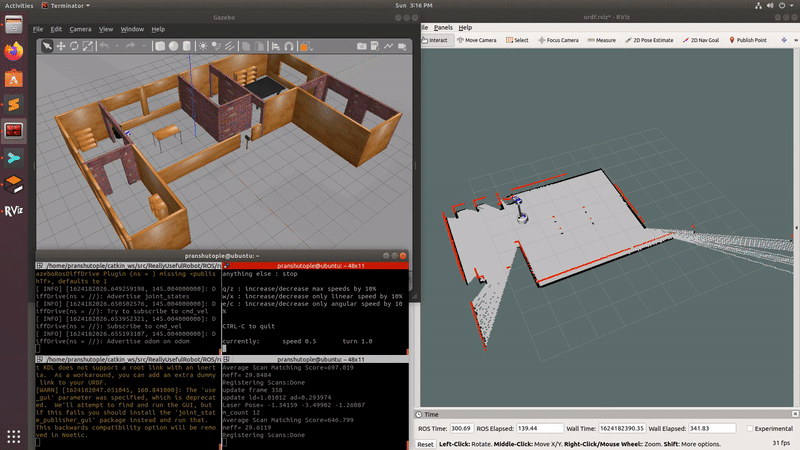Click the ROS Time value field

tap(461, 429)
